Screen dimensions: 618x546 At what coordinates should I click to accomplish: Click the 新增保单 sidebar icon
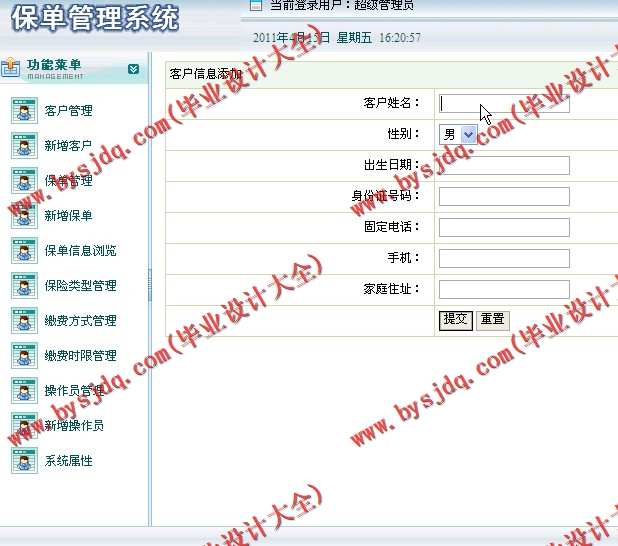[x=24, y=215]
